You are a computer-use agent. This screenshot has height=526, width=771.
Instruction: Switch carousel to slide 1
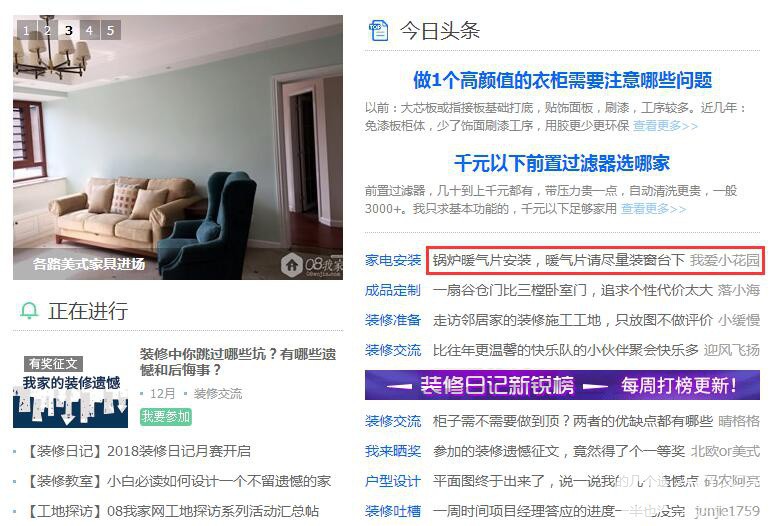pos(27,30)
